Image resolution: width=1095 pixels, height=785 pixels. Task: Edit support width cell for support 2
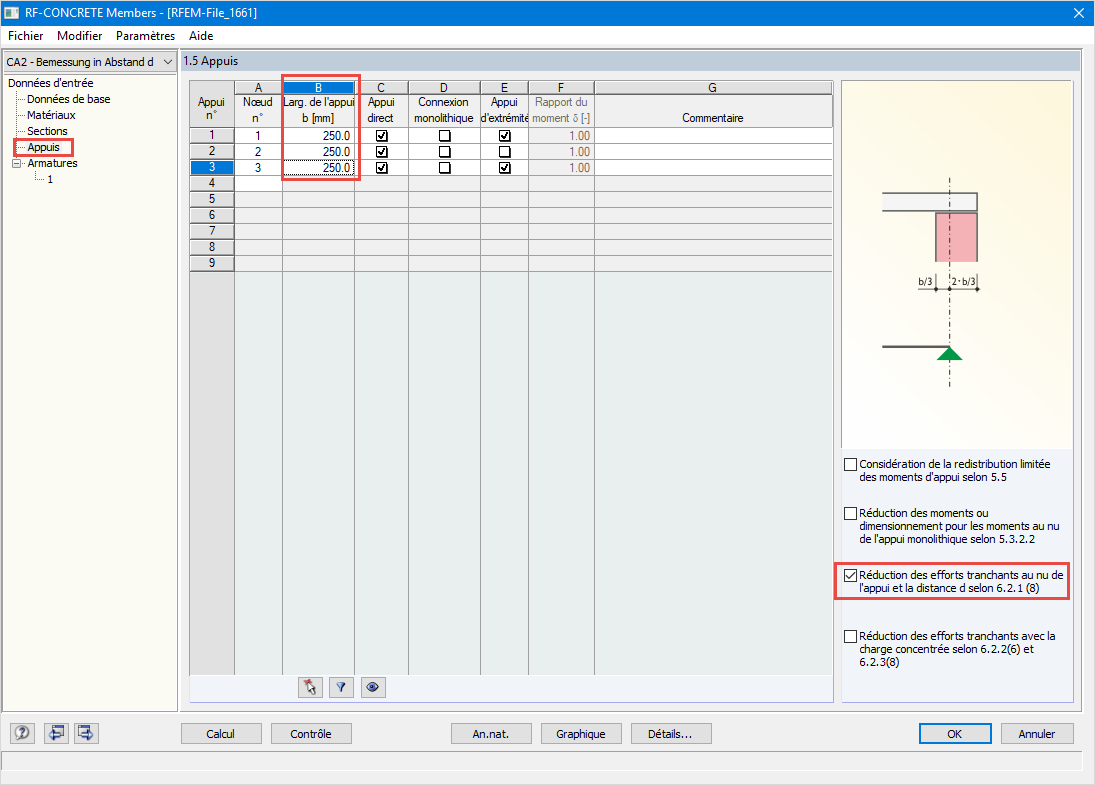click(318, 152)
